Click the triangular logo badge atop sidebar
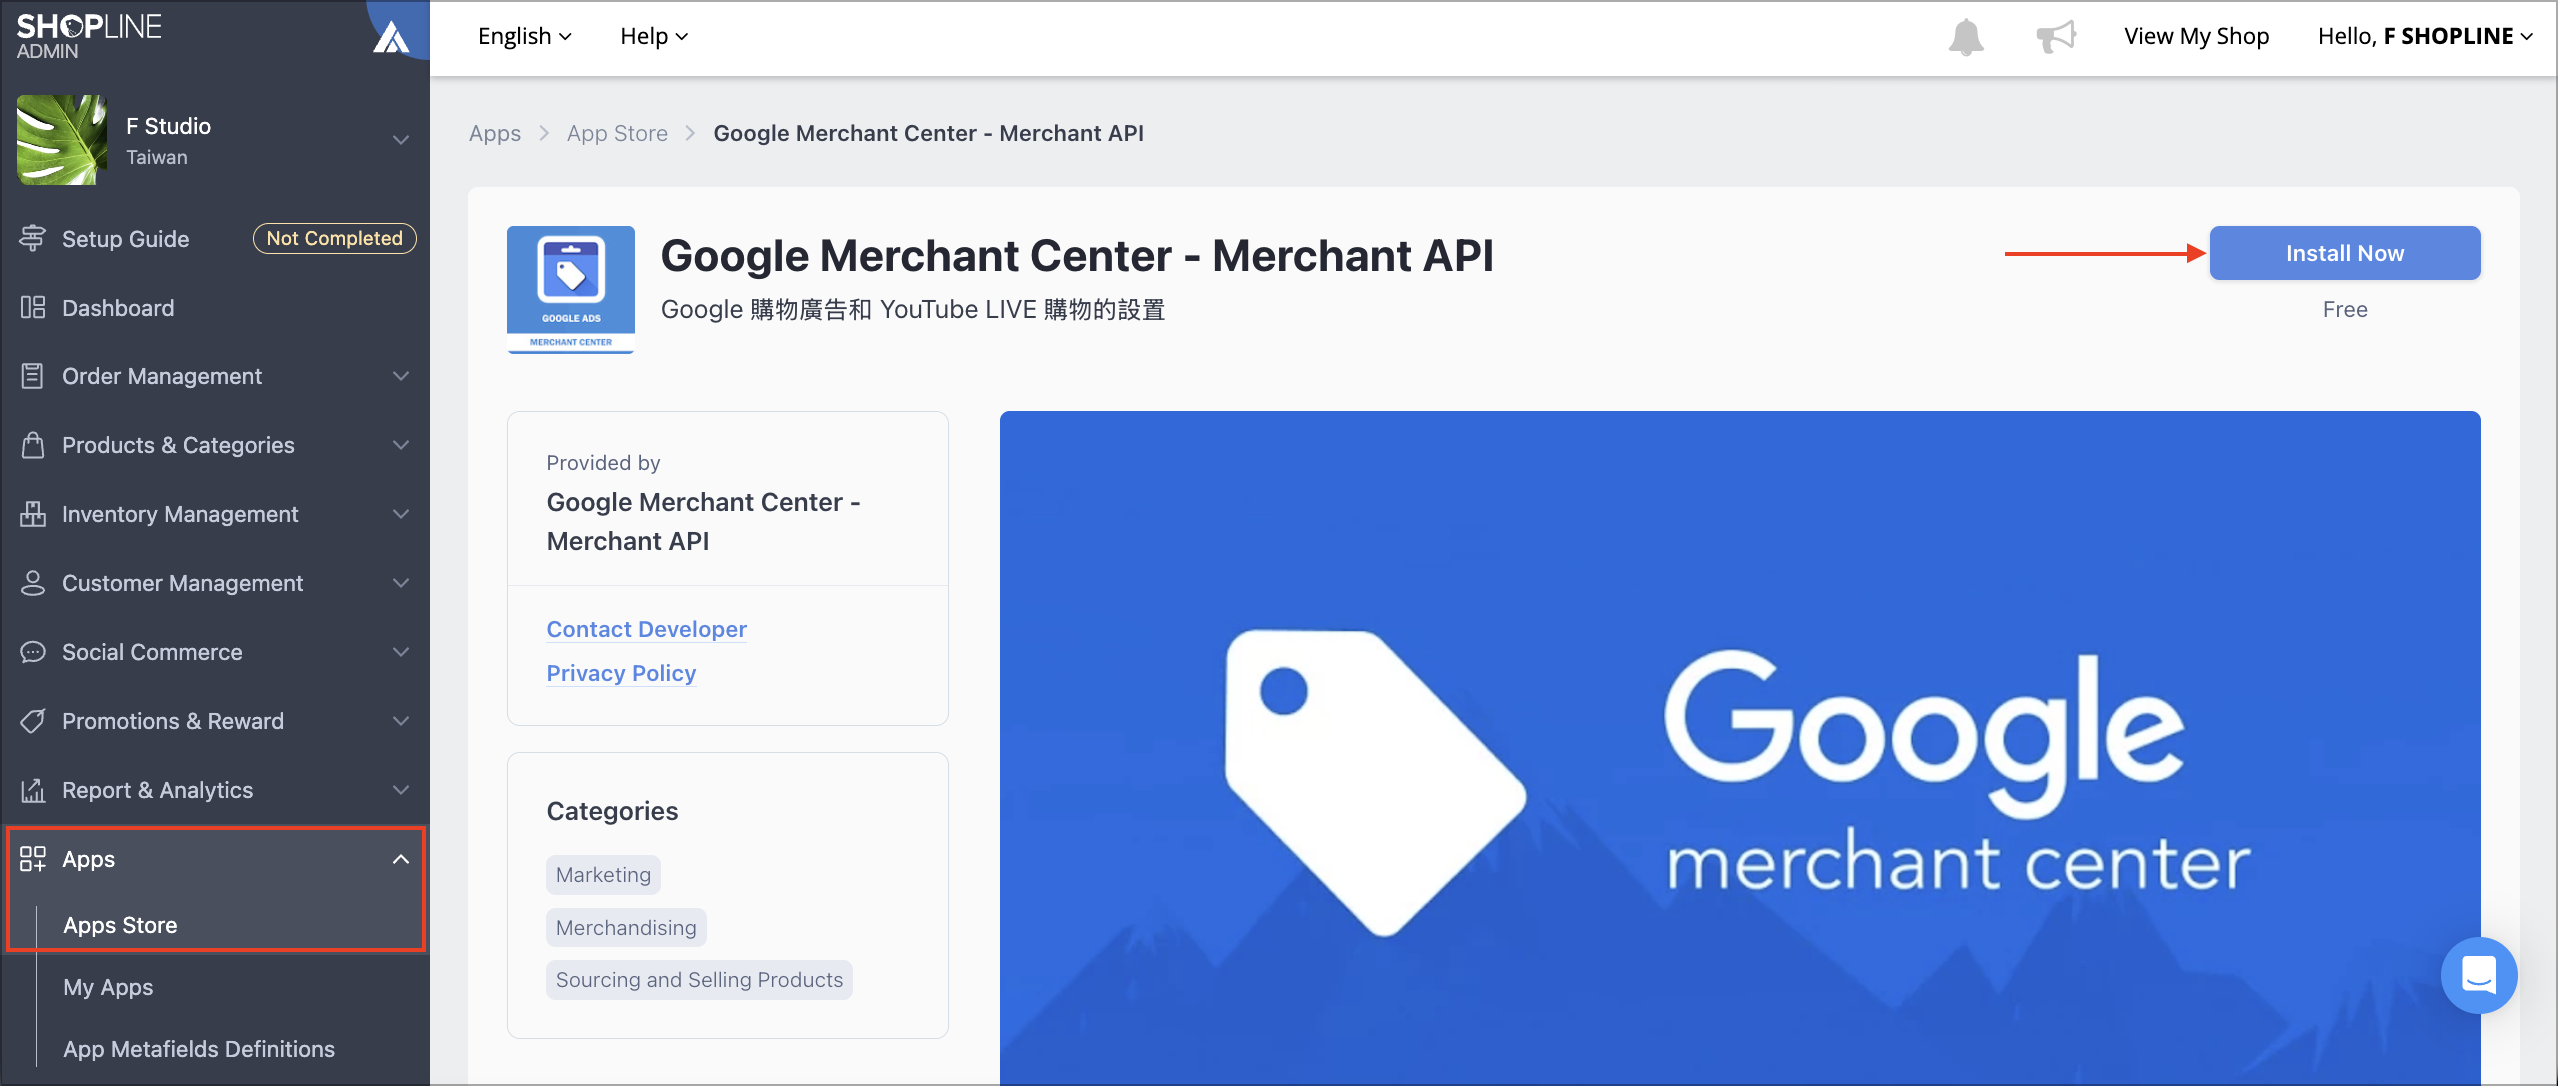 (391, 37)
